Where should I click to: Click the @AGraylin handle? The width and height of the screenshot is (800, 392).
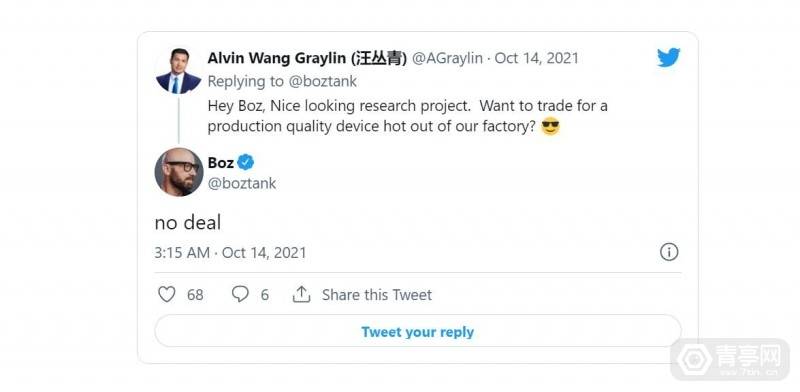pos(447,58)
